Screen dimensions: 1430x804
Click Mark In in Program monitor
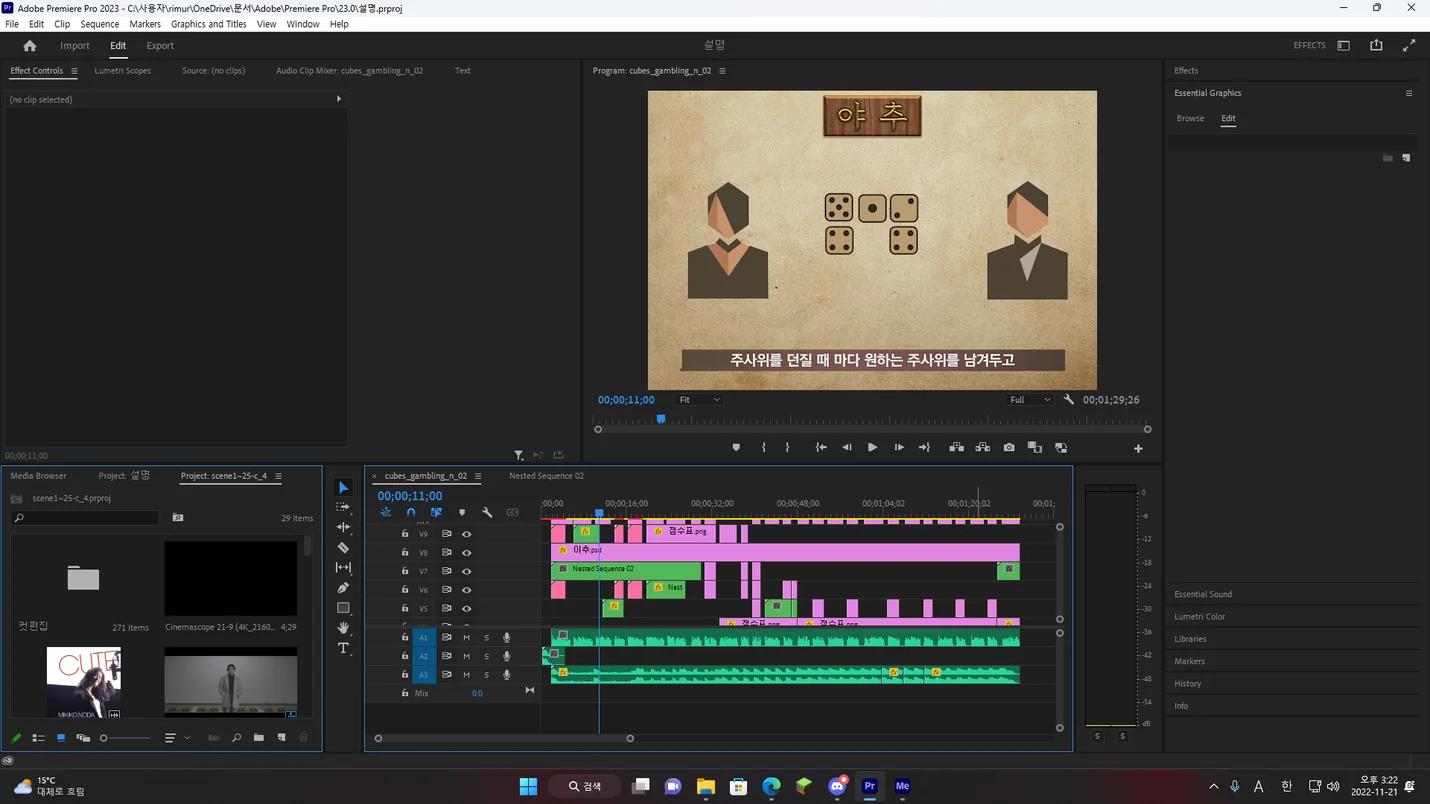(763, 447)
